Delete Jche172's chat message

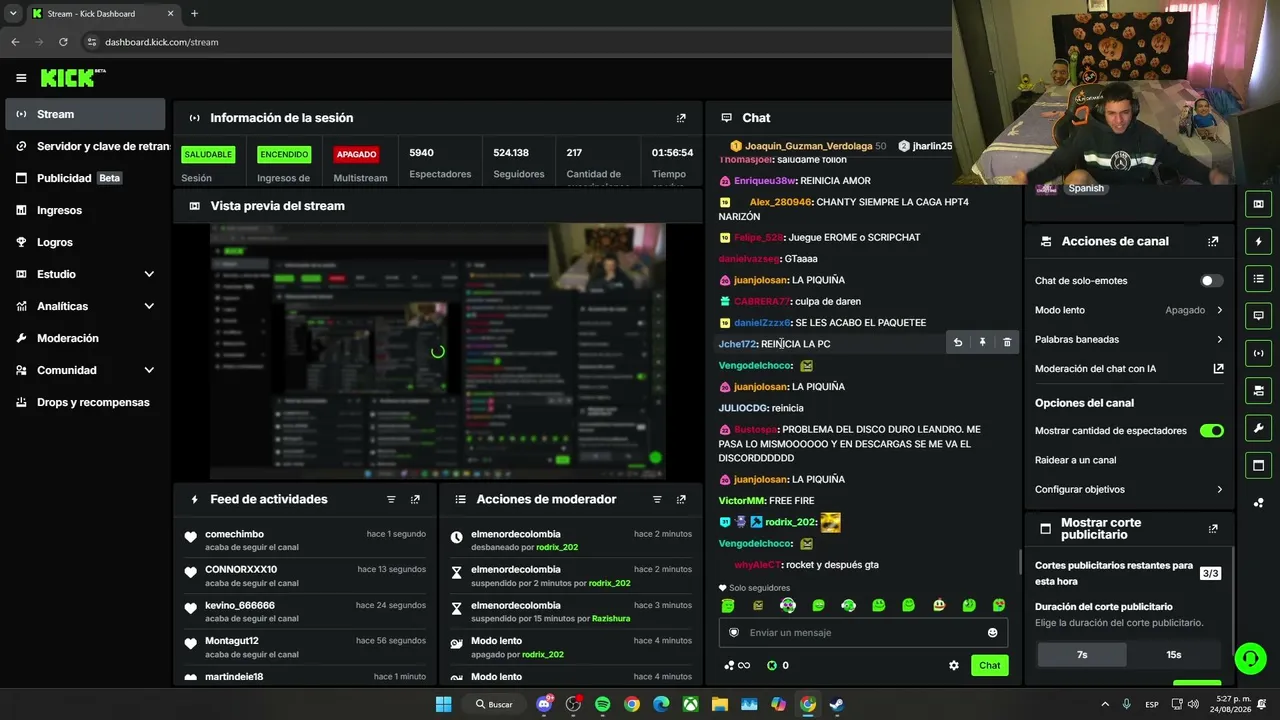pos(1006,343)
